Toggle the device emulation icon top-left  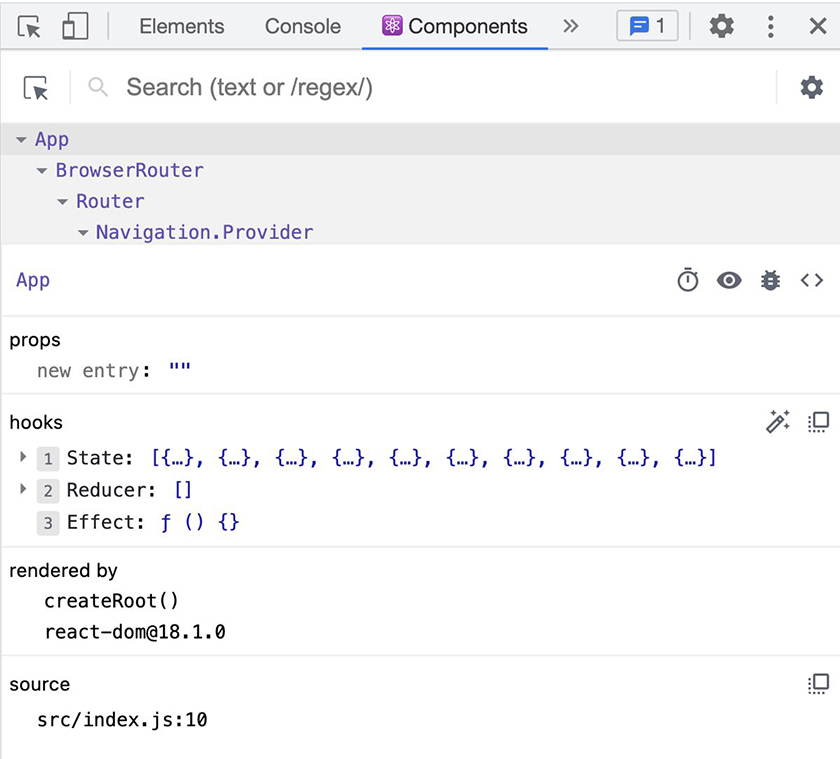[74, 26]
